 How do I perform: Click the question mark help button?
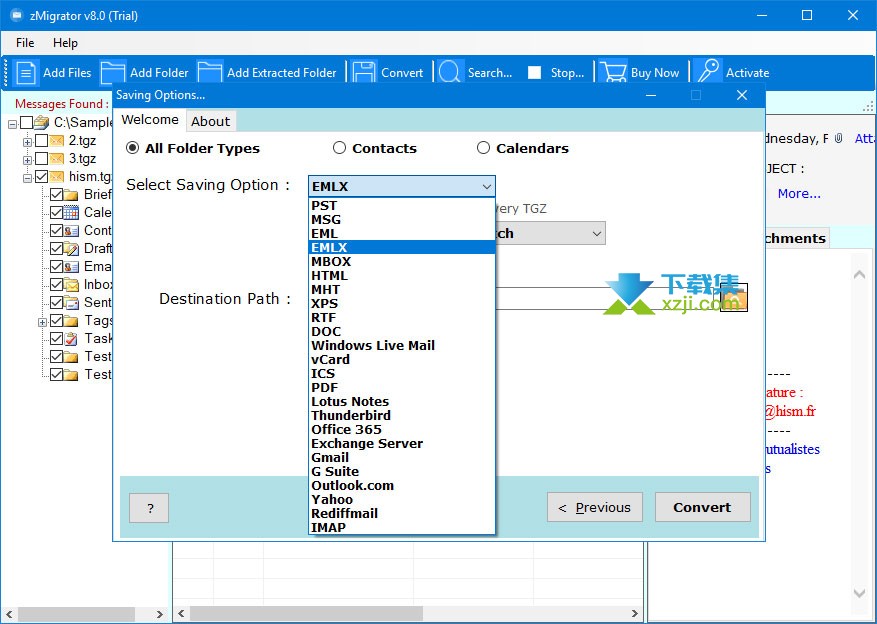click(149, 508)
